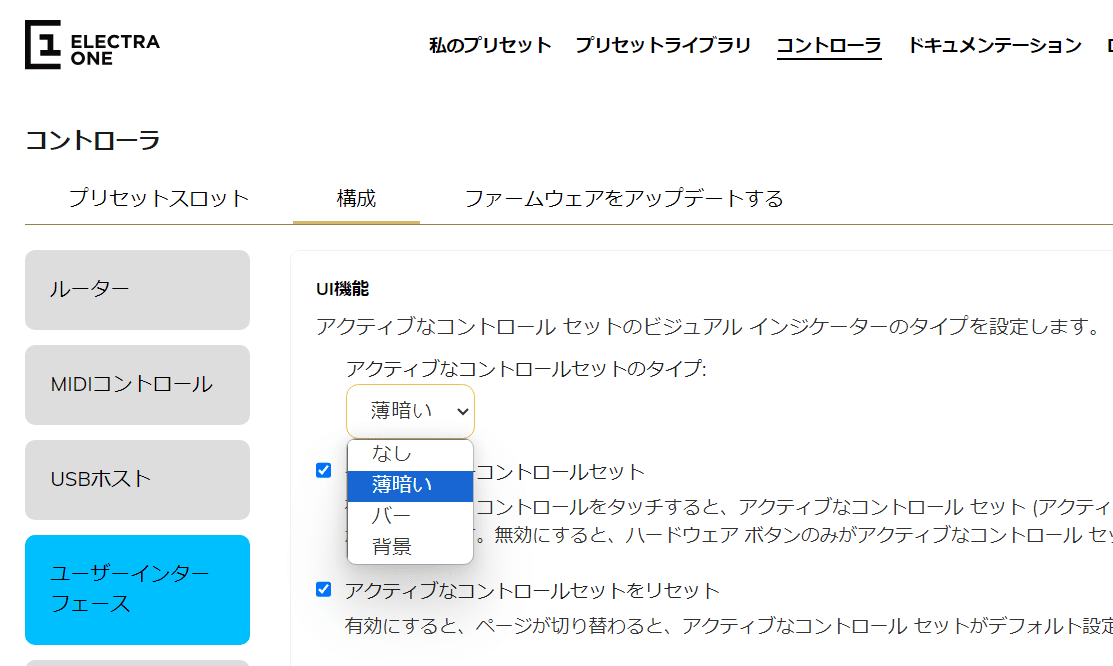Navigate to プリセットライブラリ
This screenshot has height=666, width=1113.
point(664,45)
